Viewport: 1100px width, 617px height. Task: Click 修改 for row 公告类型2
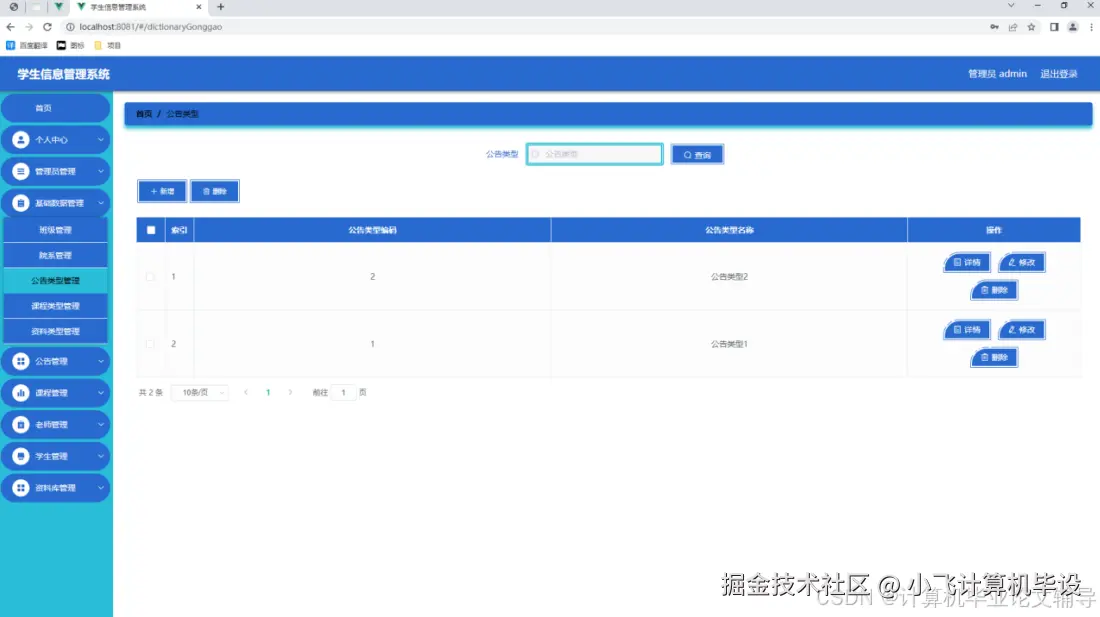point(1021,262)
